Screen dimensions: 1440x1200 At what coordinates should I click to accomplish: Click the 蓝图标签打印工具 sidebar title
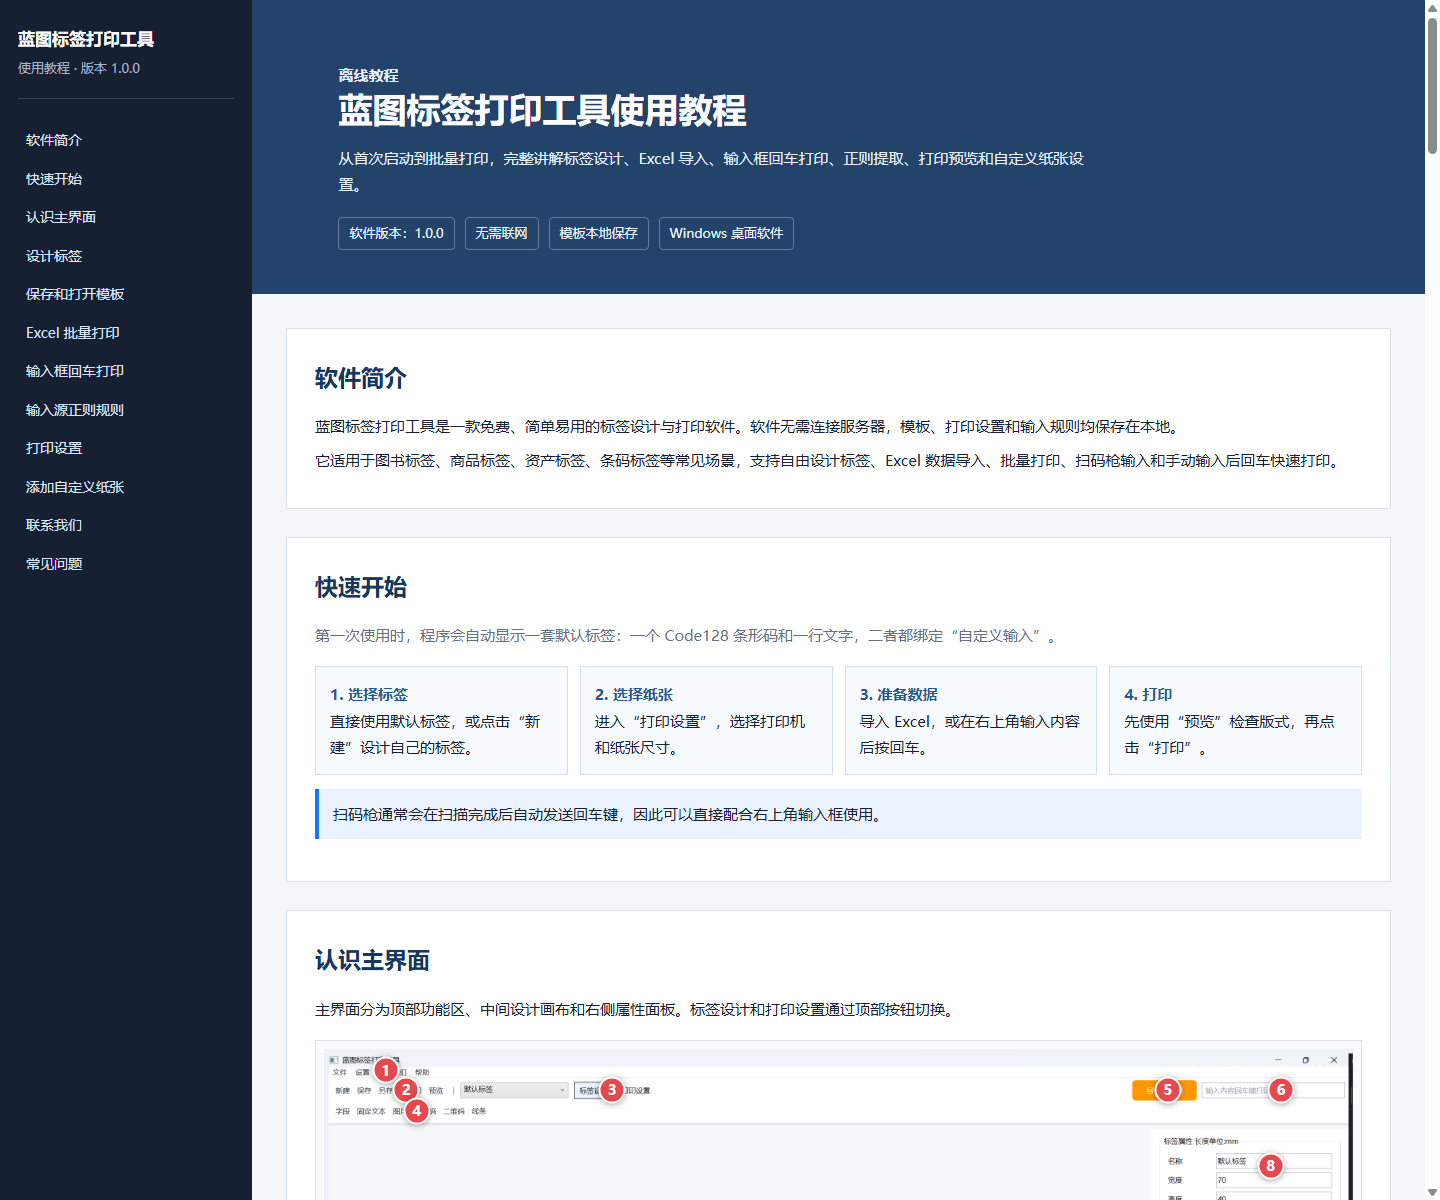click(x=86, y=39)
